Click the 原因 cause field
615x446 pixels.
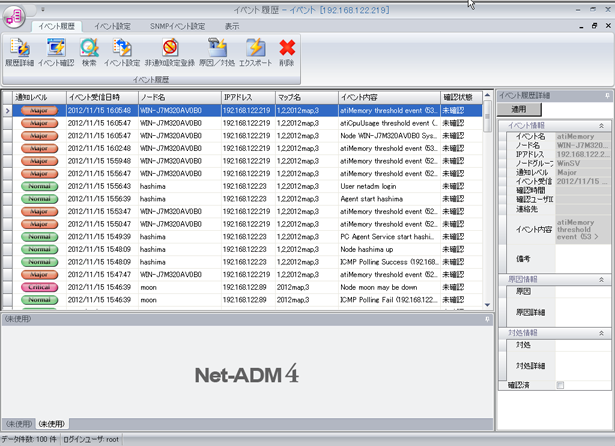click(x=583, y=291)
